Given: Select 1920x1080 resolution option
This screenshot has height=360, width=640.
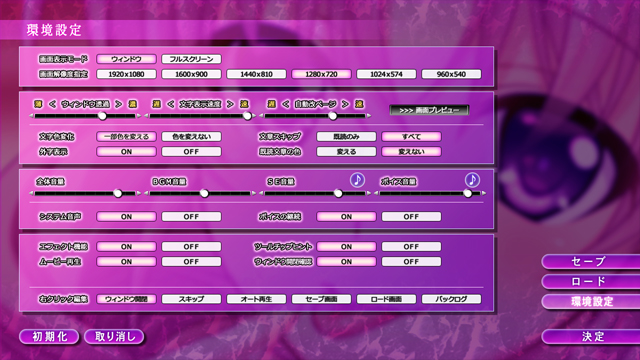Looking at the screenshot, I should pyautogui.click(x=126, y=74).
